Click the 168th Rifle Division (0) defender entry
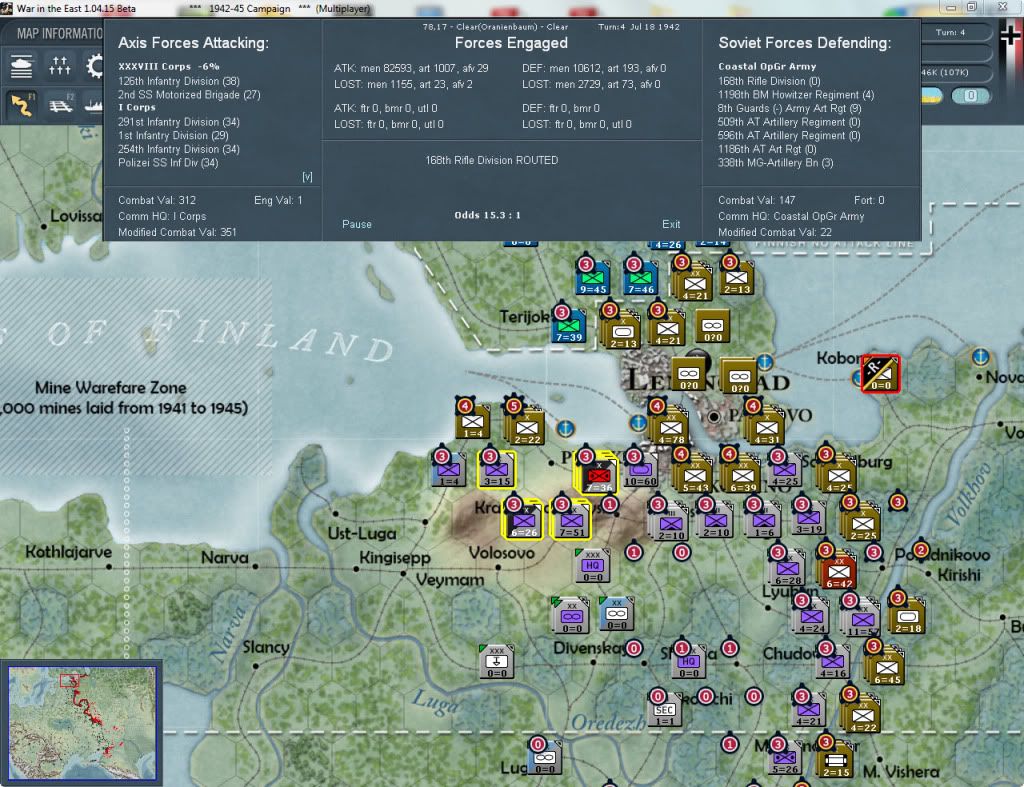This screenshot has width=1024, height=787. pos(769,81)
